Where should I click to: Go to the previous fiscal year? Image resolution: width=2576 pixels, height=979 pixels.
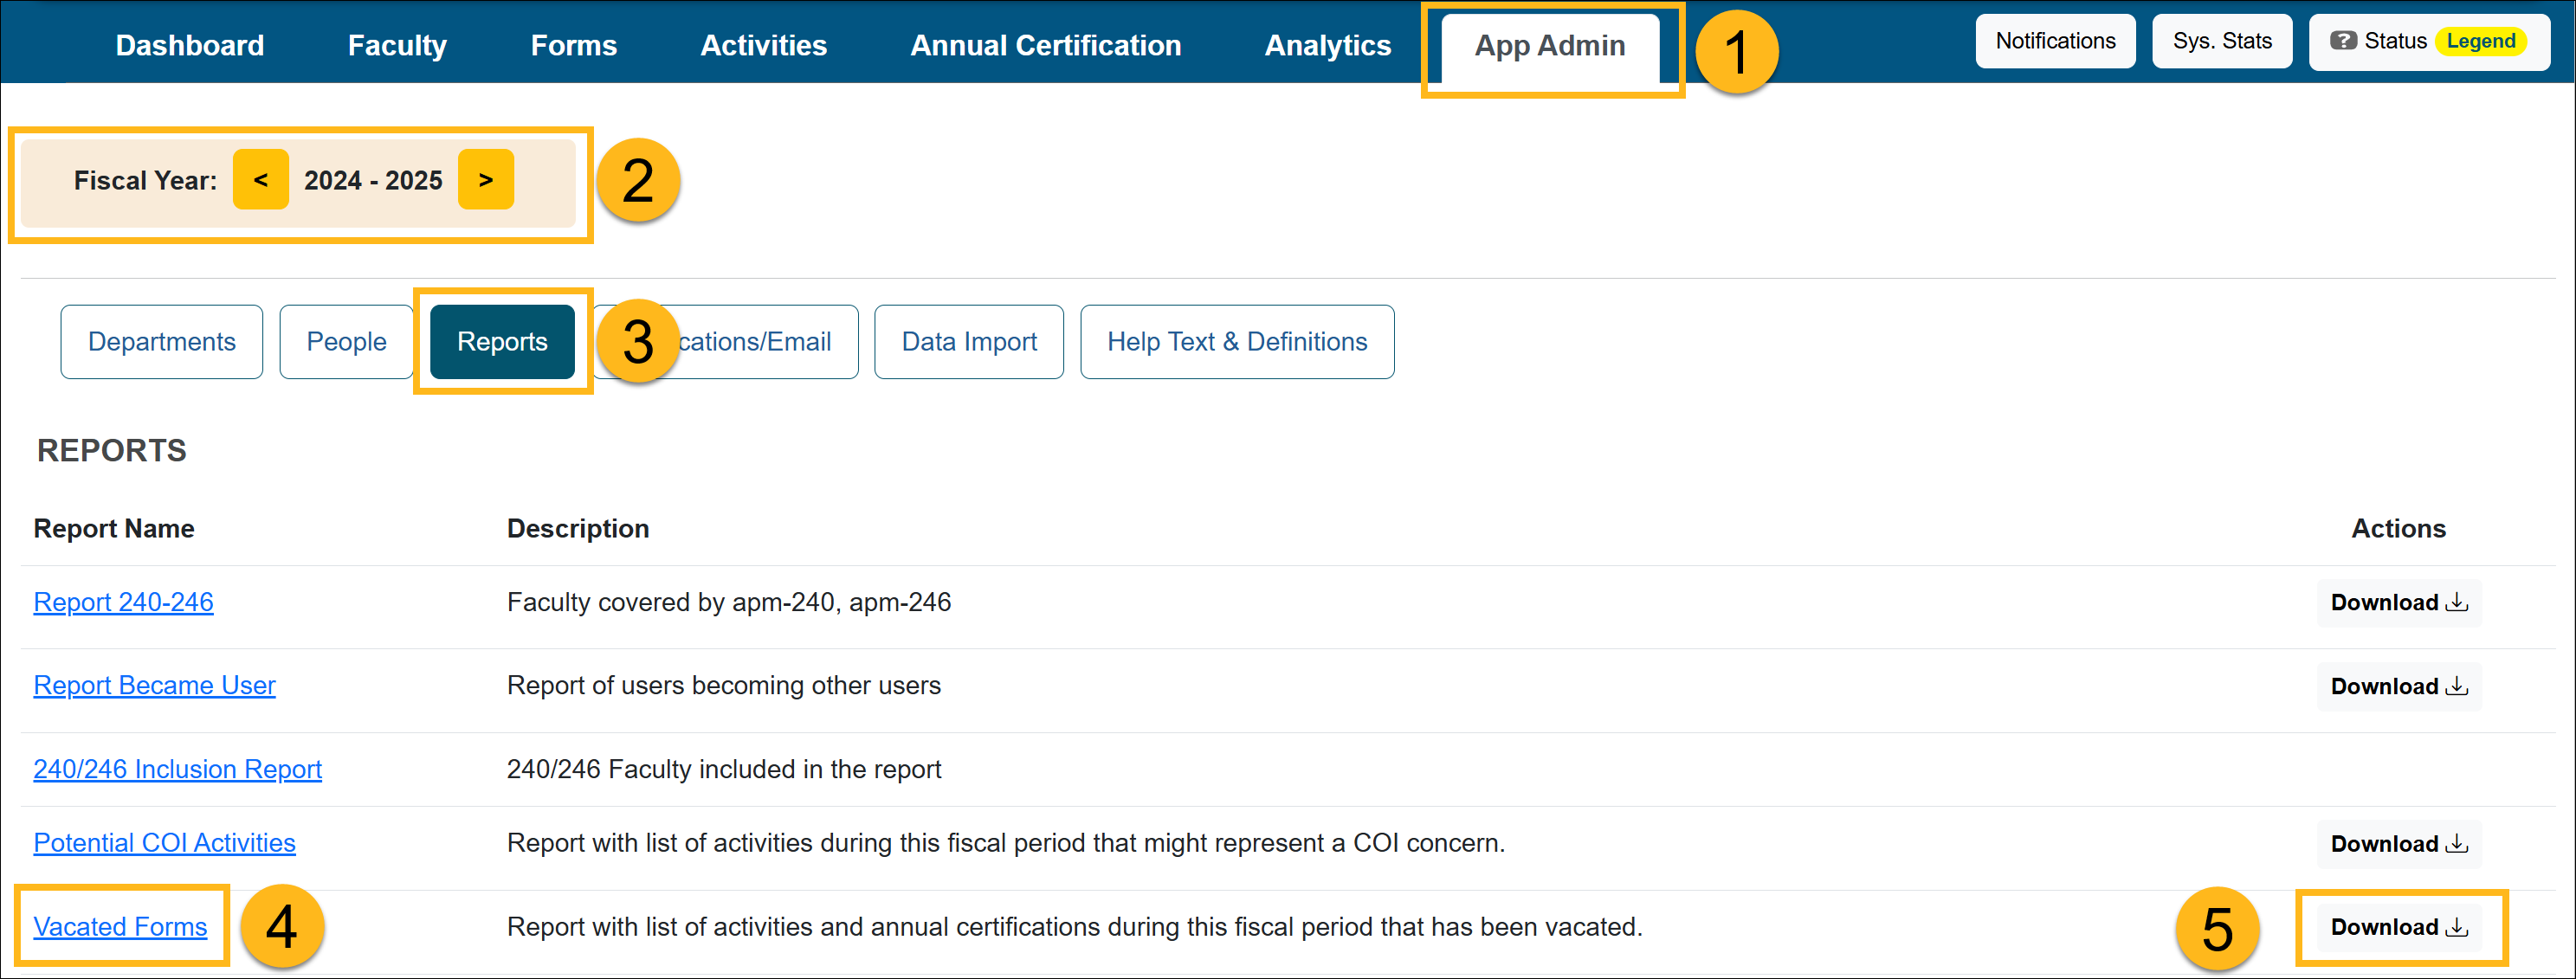(261, 180)
